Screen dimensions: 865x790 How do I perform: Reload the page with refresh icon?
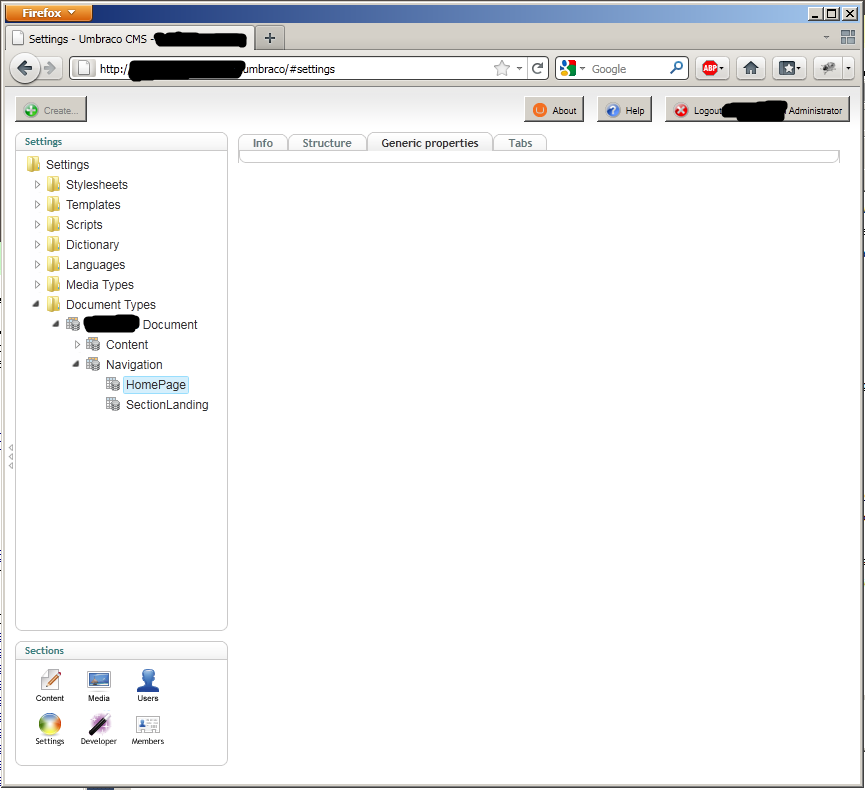click(537, 68)
